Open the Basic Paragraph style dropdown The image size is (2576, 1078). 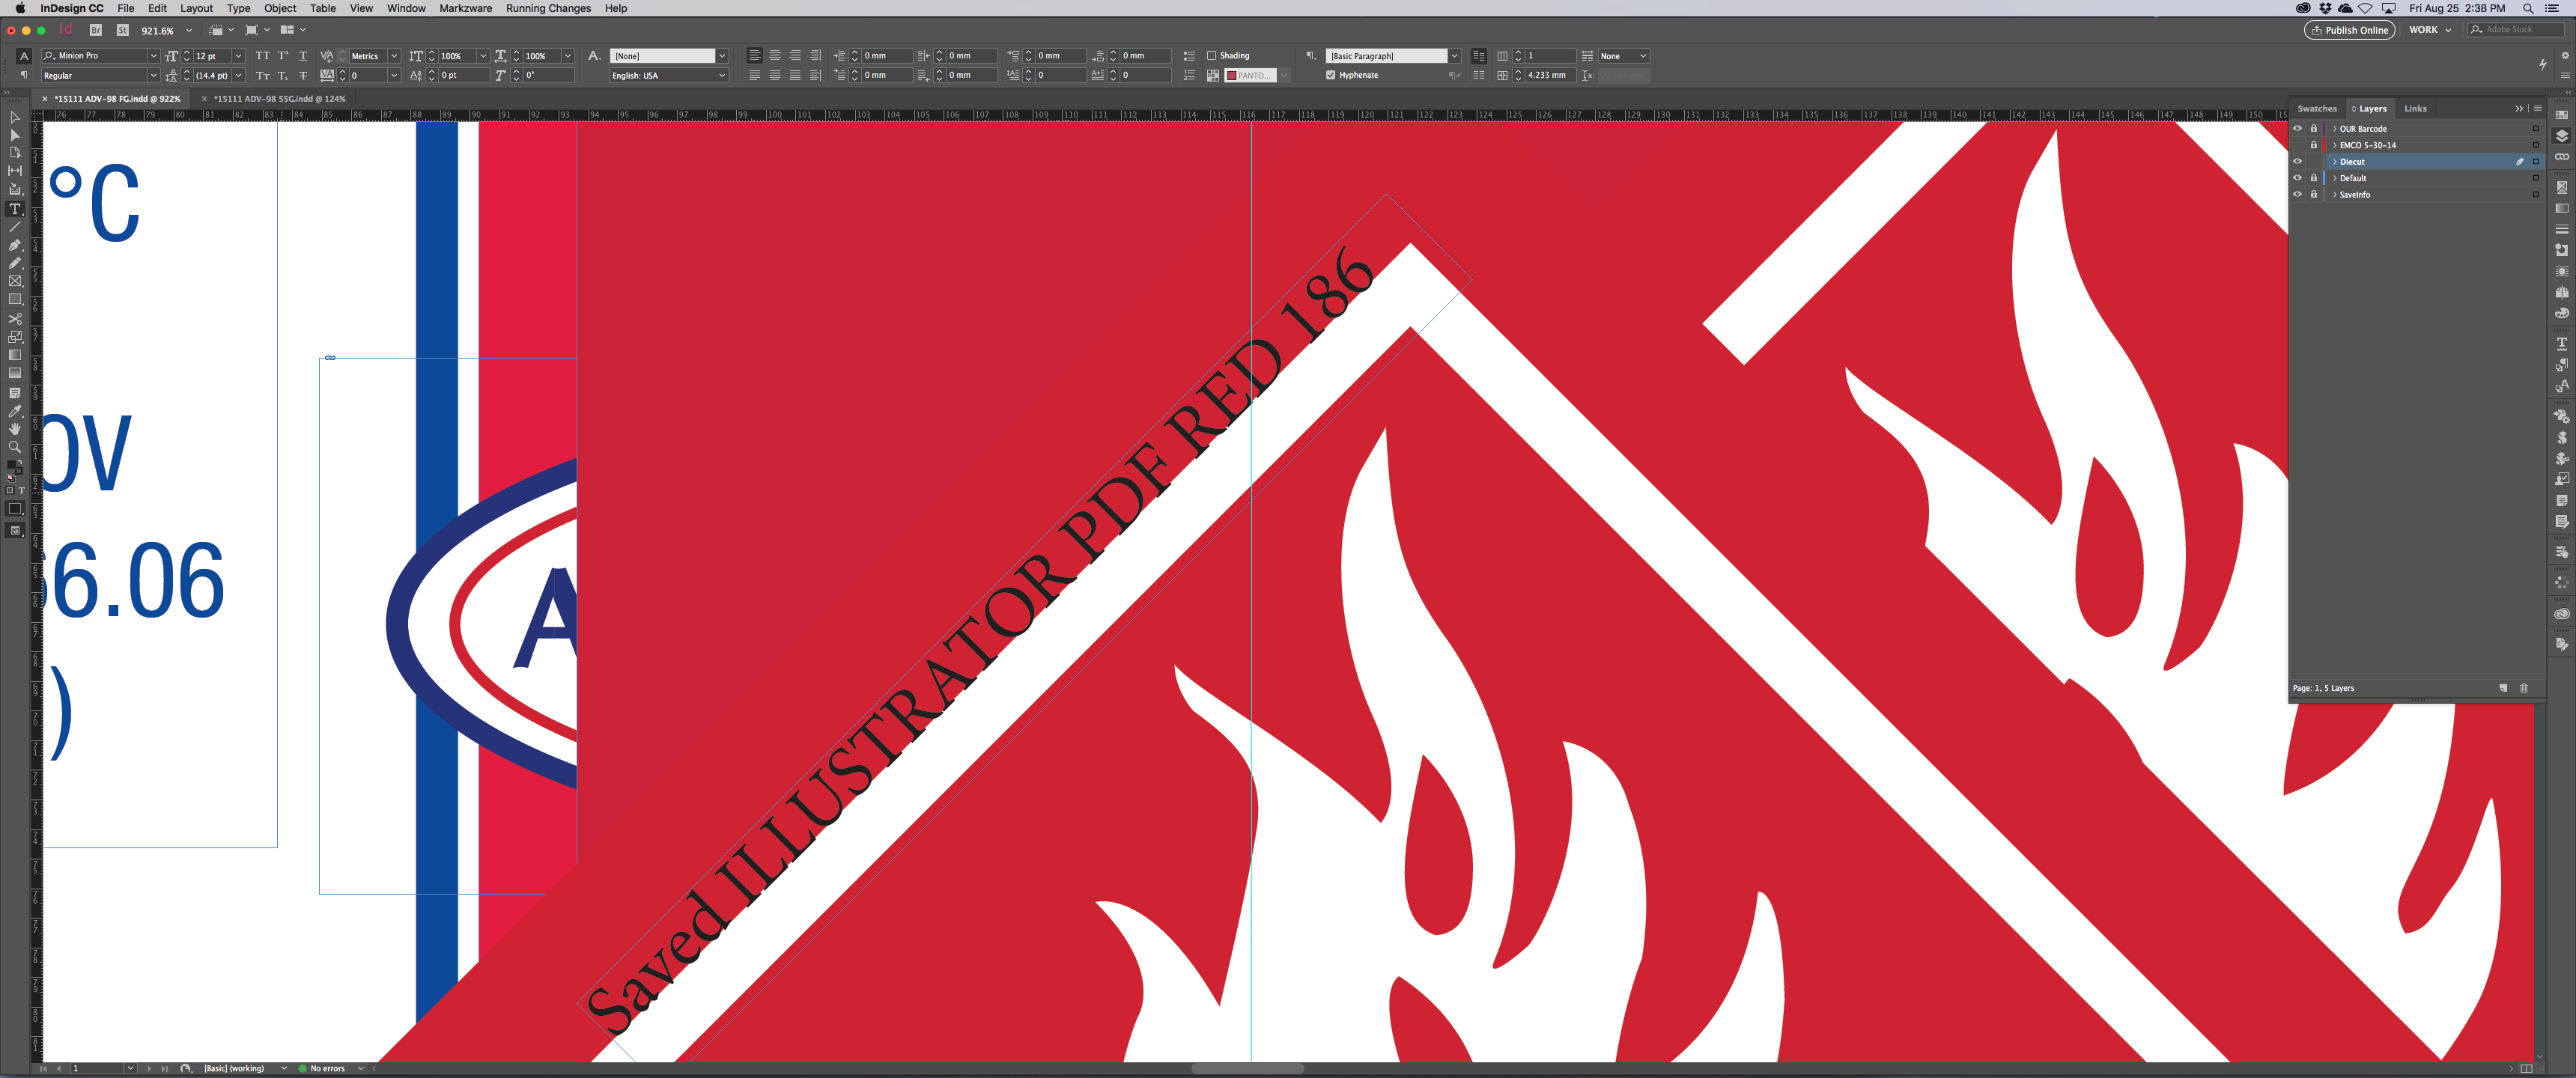(x=1454, y=56)
